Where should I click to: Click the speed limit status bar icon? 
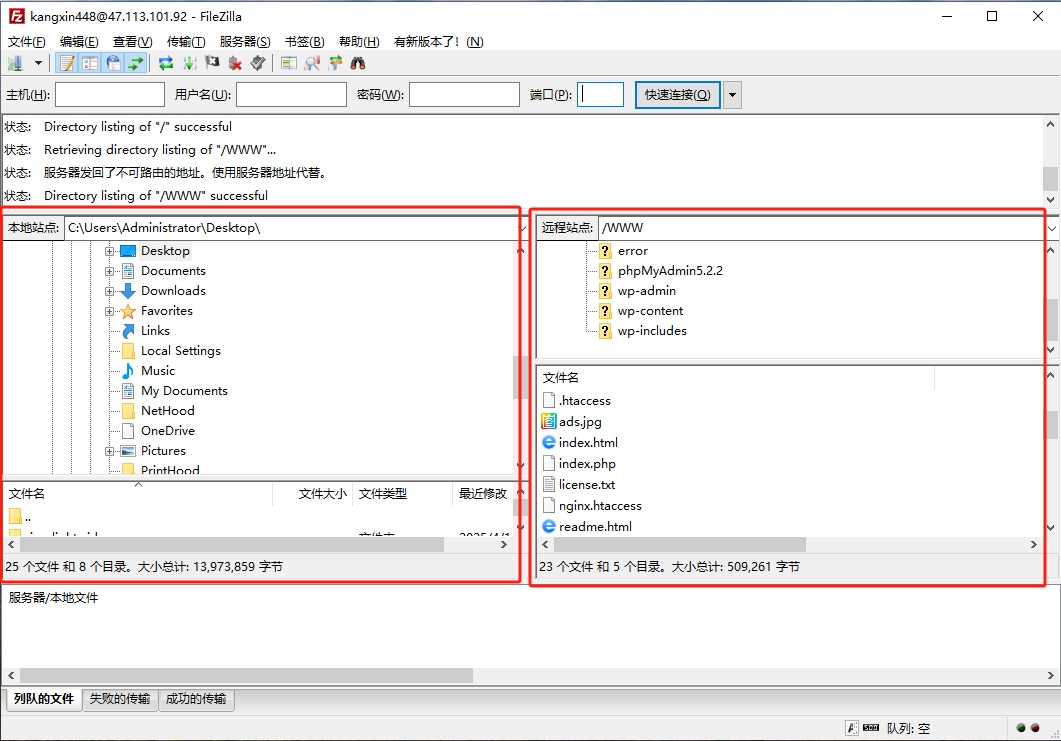(871, 728)
